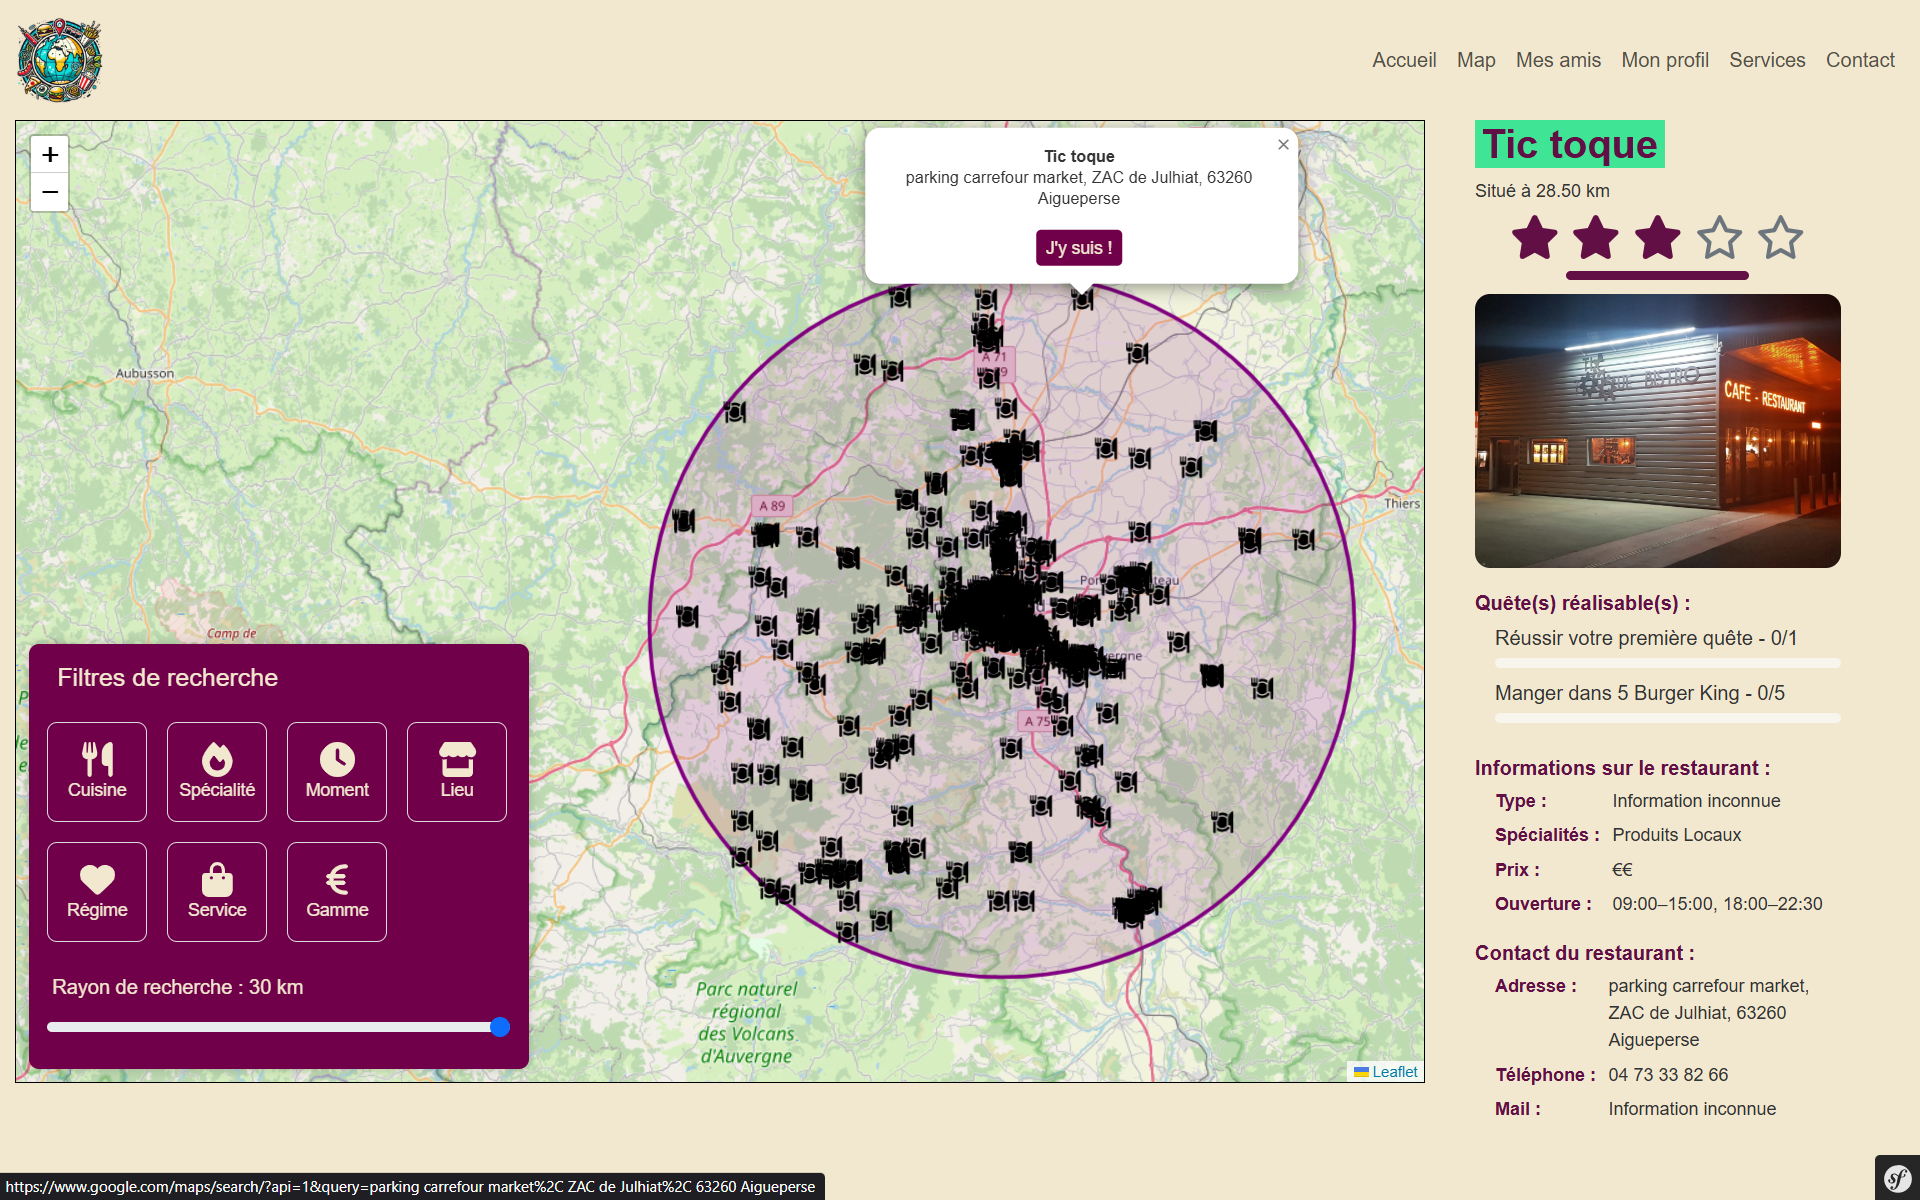Click the search radius slider handle

point(500,1027)
